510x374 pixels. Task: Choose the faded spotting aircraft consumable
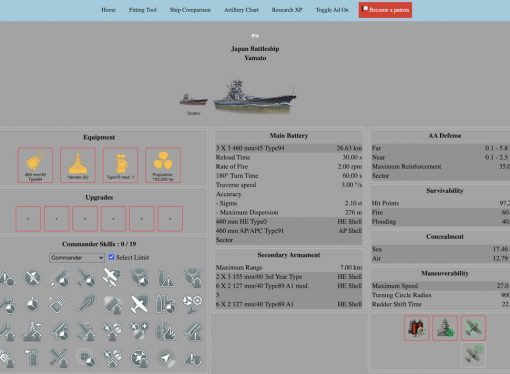pos(473,355)
